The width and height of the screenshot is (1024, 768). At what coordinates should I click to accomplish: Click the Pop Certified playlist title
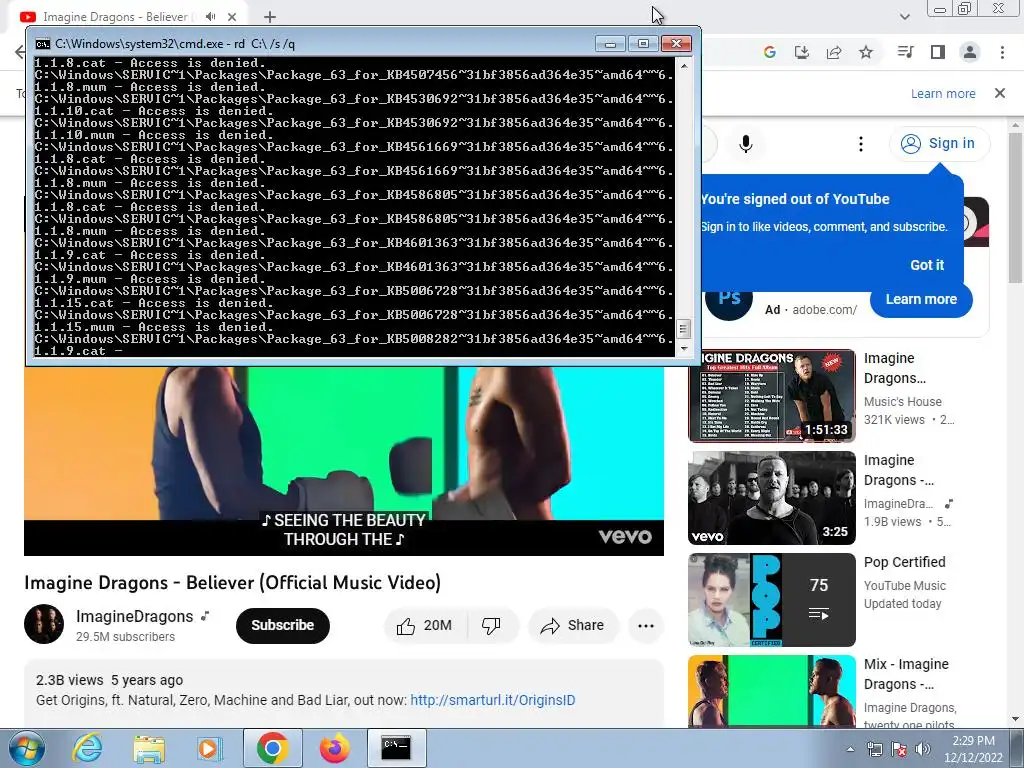tap(904, 562)
